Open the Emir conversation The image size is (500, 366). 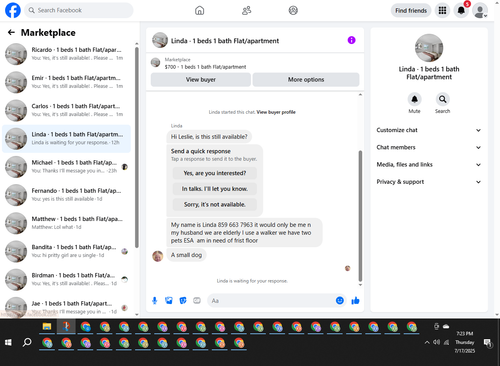click(x=66, y=82)
